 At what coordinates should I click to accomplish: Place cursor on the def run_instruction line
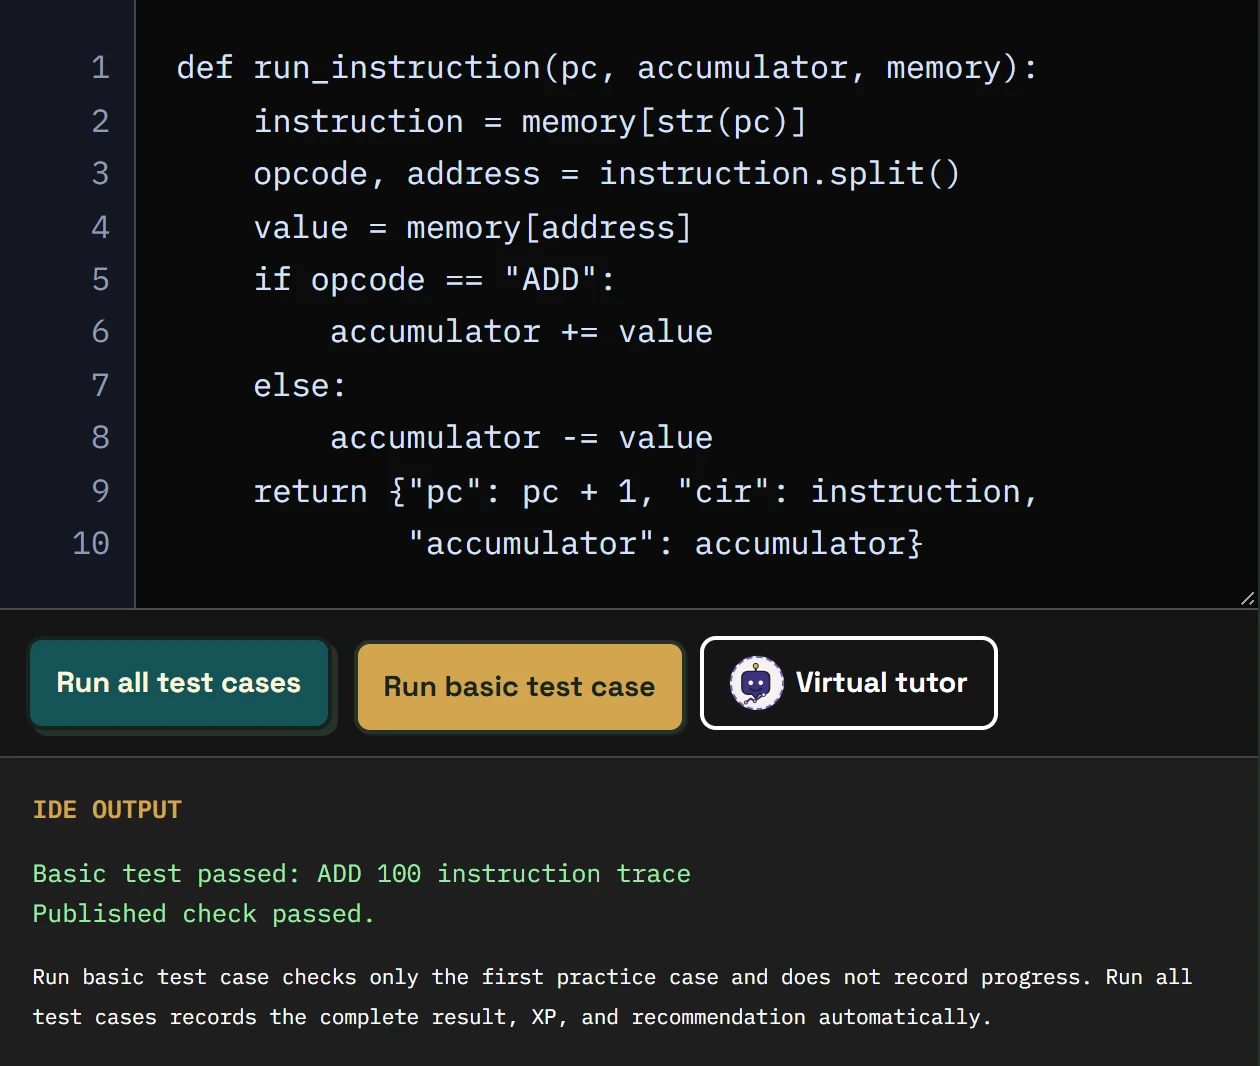coord(607,68)
